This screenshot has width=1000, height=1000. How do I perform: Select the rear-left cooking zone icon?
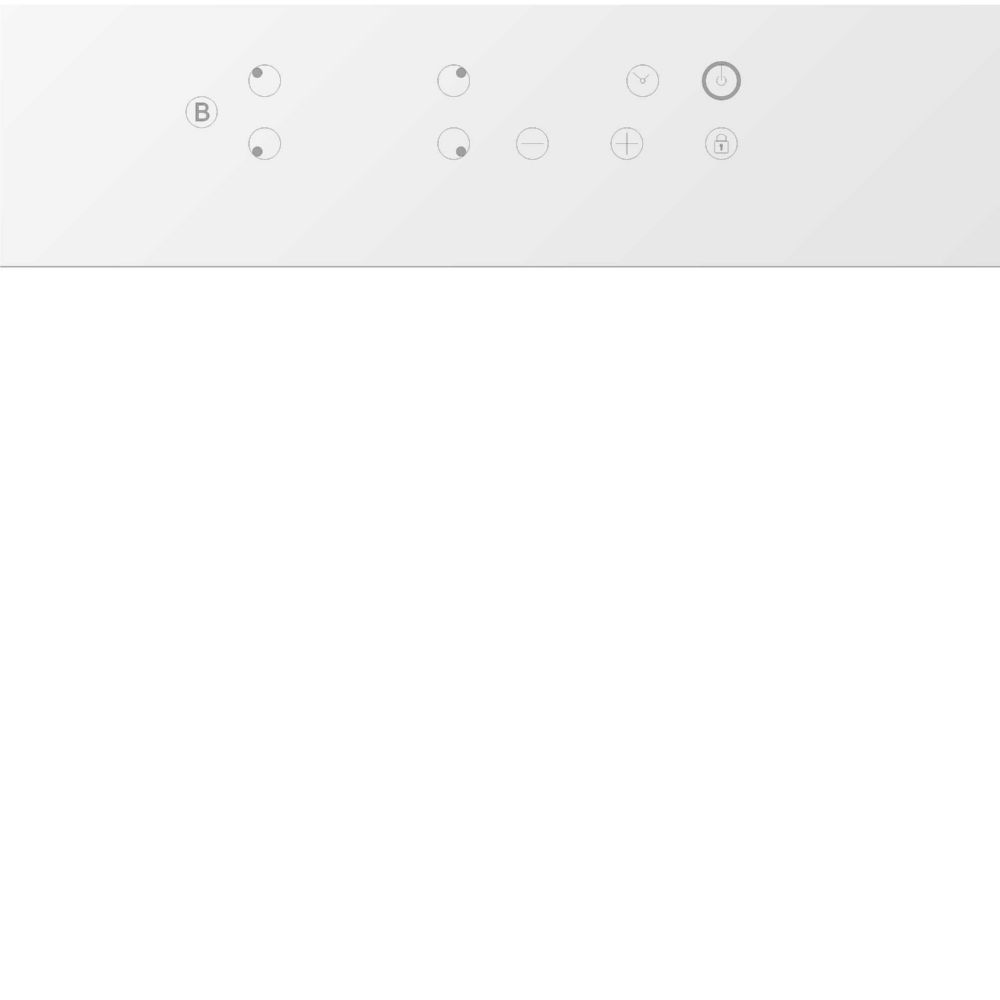[x=265, y=81]
